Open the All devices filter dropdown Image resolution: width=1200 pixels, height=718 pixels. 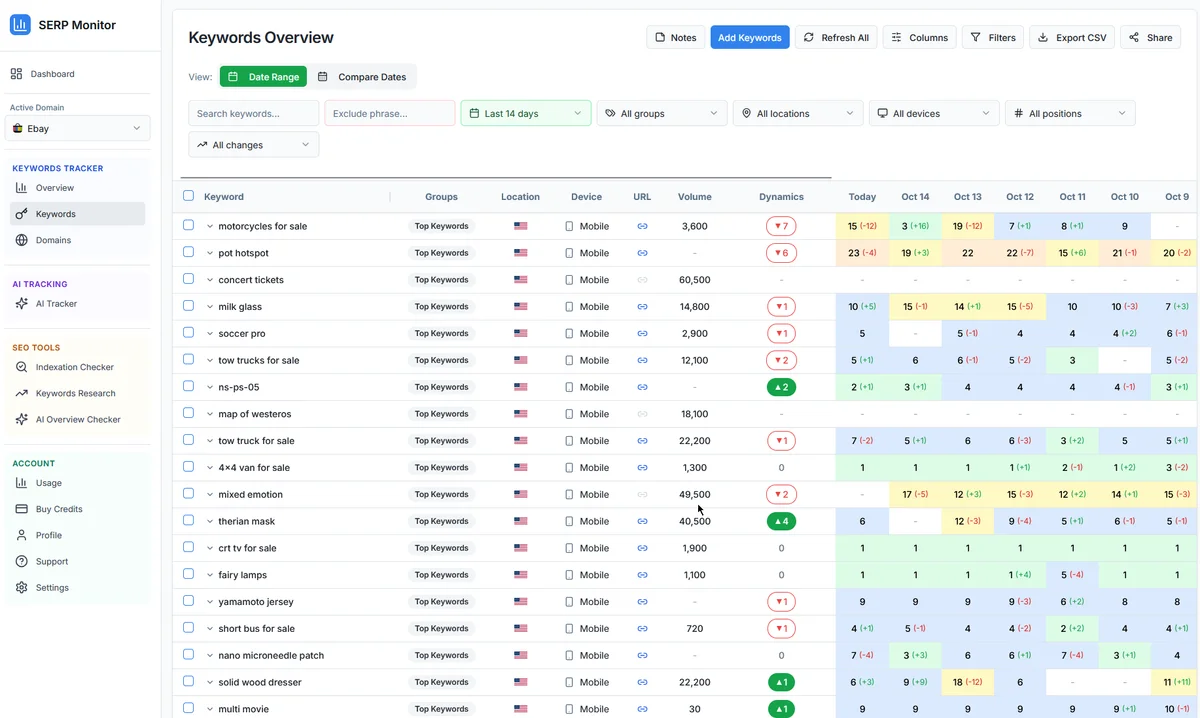(x=934, y=113)
